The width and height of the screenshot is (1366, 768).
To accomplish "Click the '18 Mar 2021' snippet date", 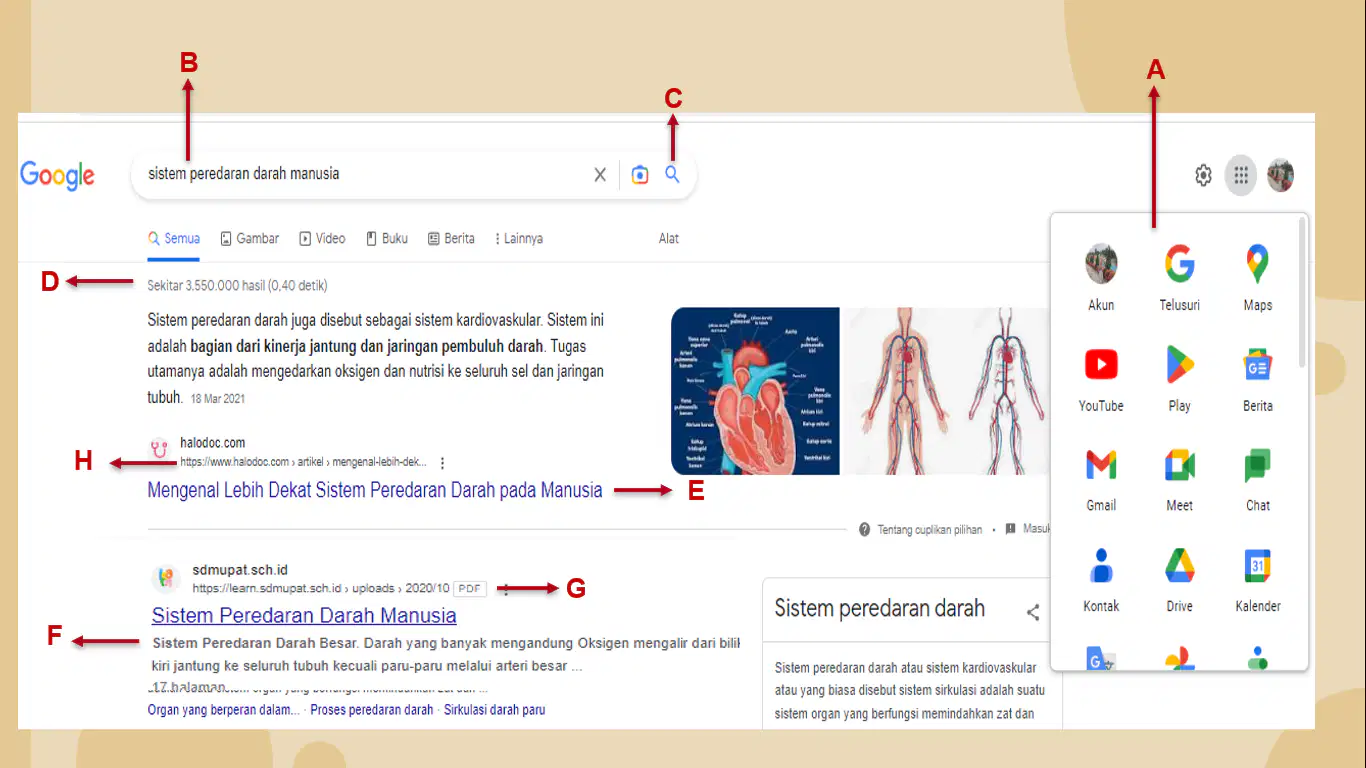I will pos(217,399).
